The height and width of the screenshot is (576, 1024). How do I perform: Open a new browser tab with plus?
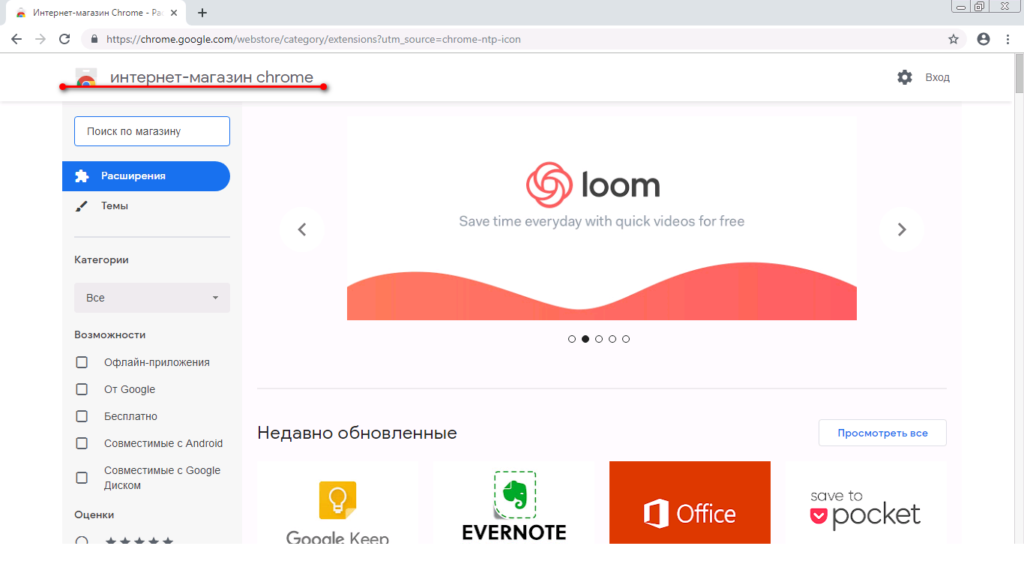pyautogui.click(x=202, y=13)
